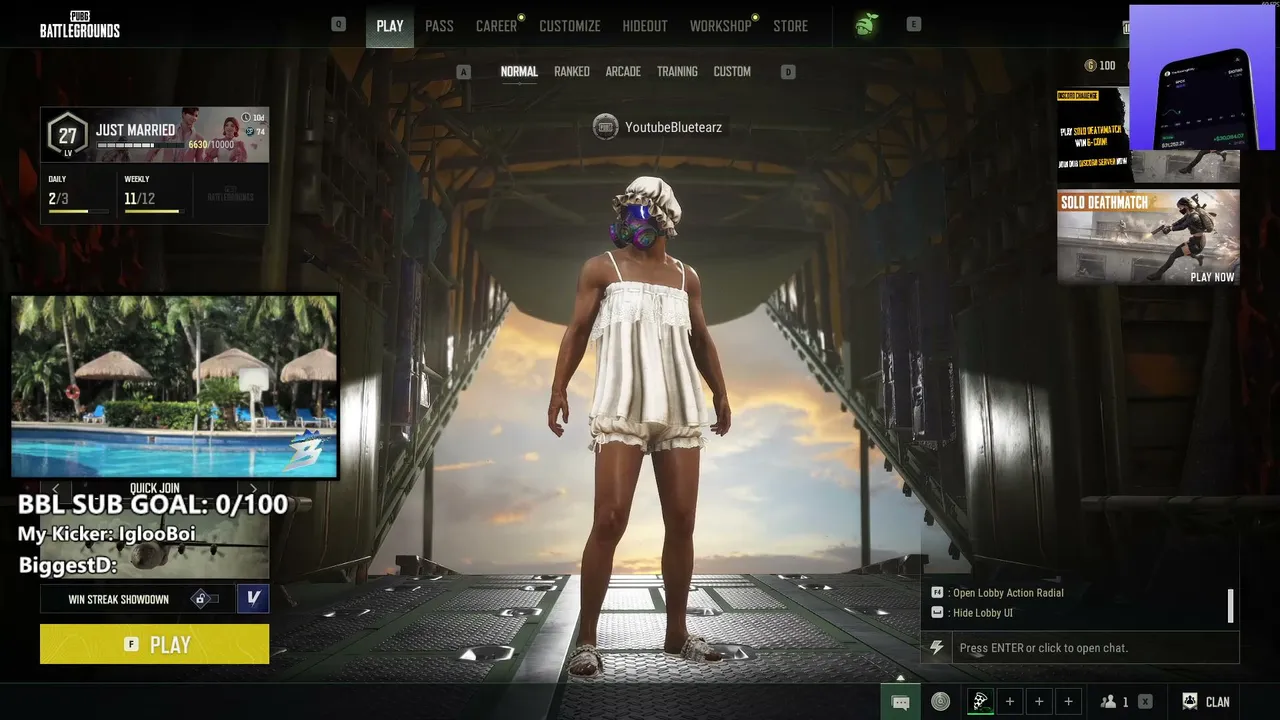Click the 'QUICK JOIN' label
The height and width of the screenshot is (720, 1280).
point(154,489)
